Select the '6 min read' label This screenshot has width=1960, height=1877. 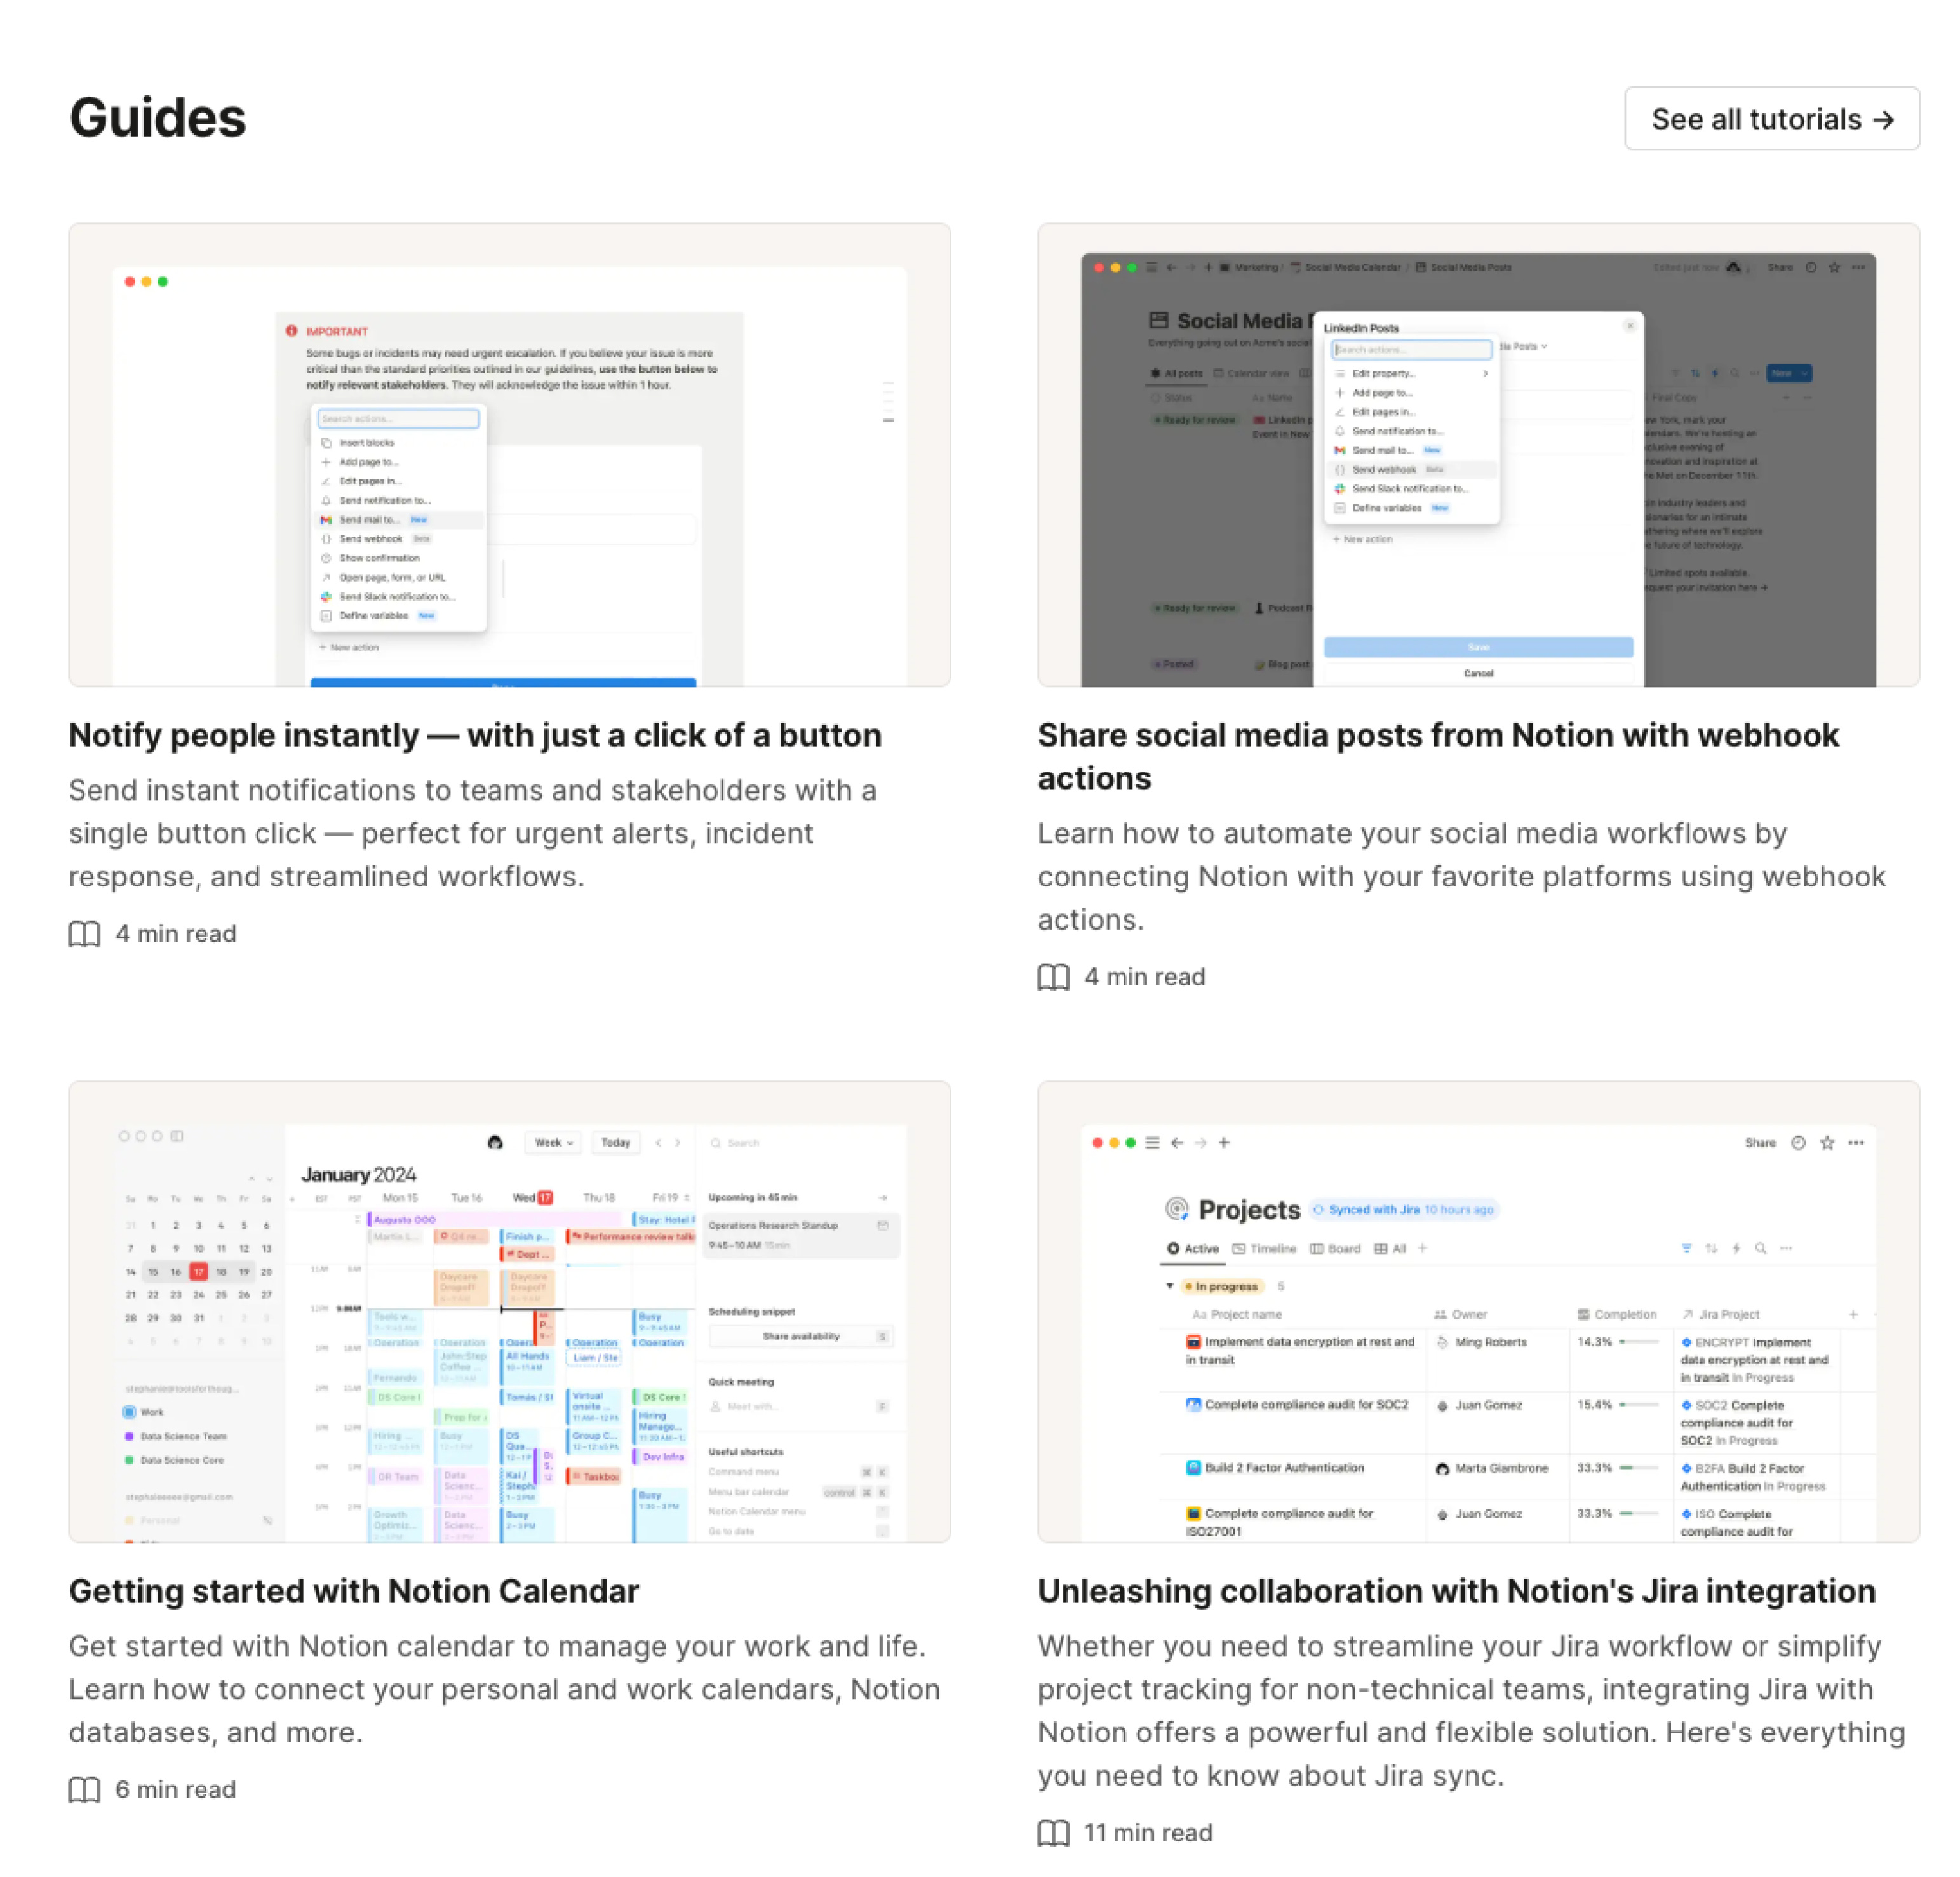click(176, 1790)
